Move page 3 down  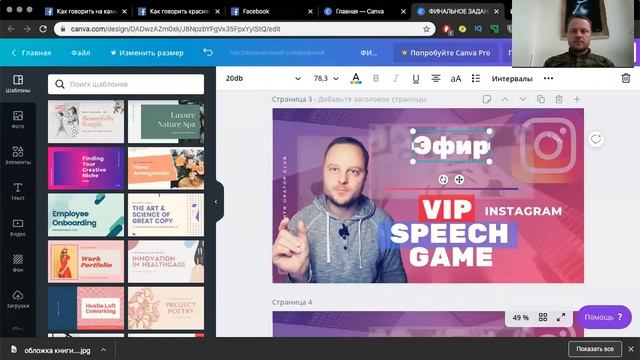click(523, 99)
